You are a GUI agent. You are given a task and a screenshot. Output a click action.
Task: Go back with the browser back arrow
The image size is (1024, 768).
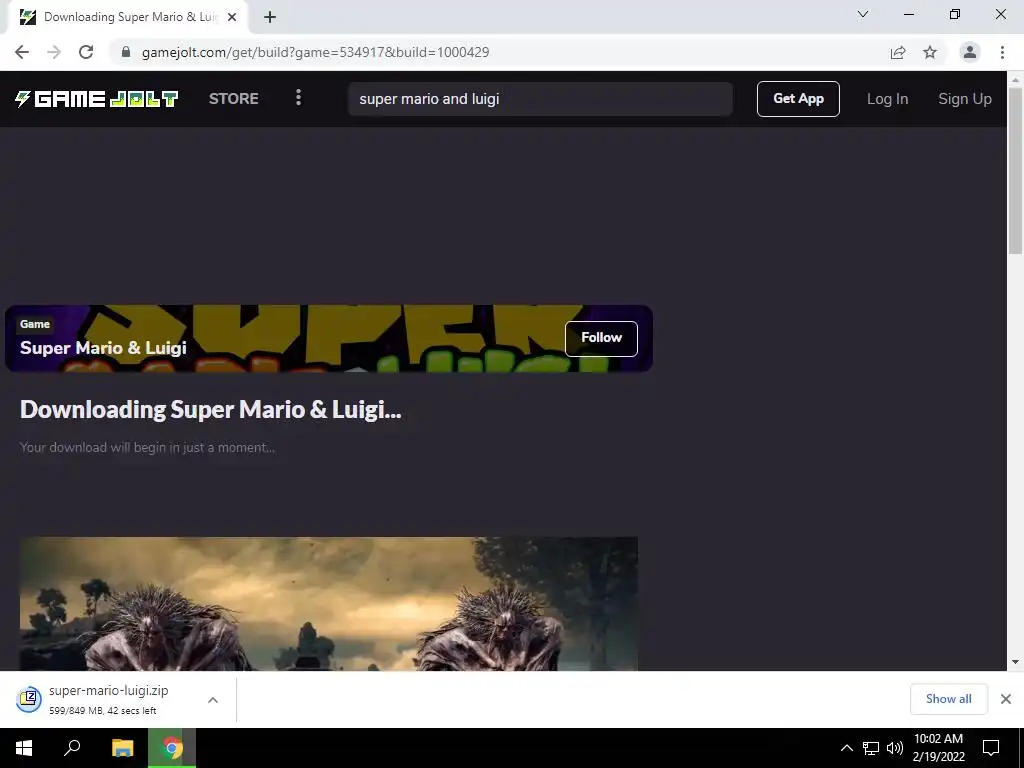(22, 52)
